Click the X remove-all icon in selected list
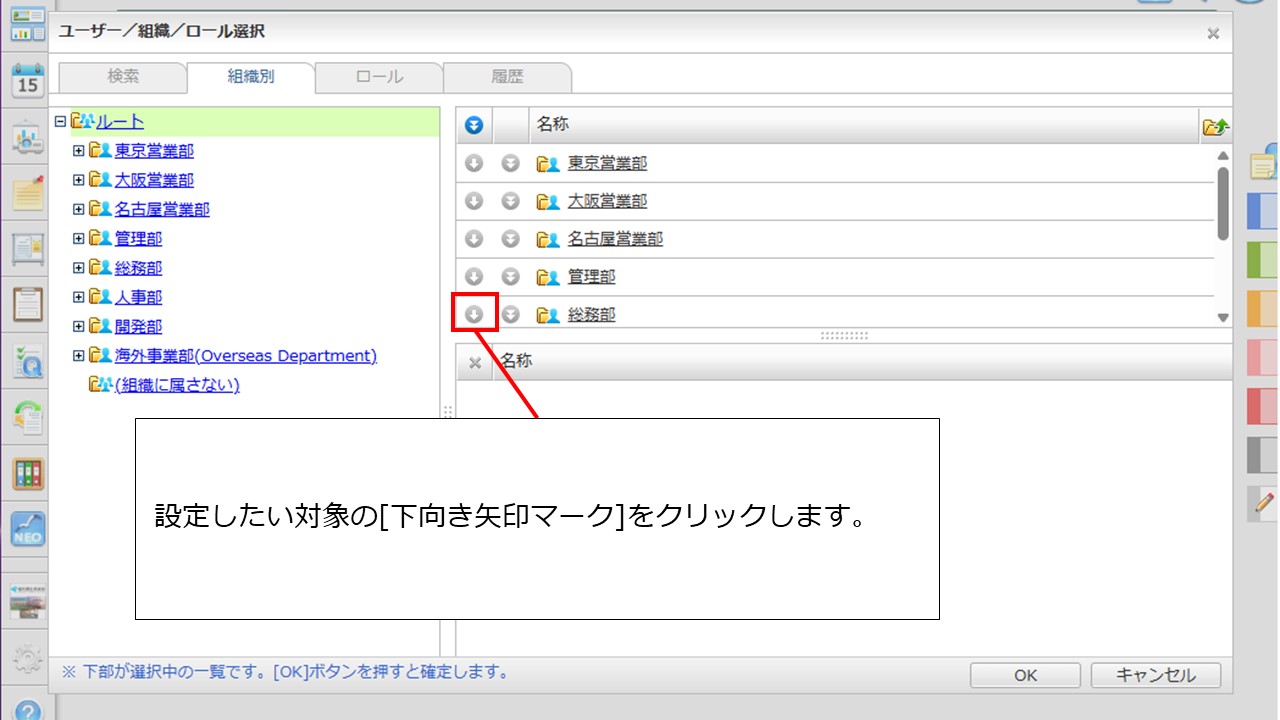 [475, 362]
